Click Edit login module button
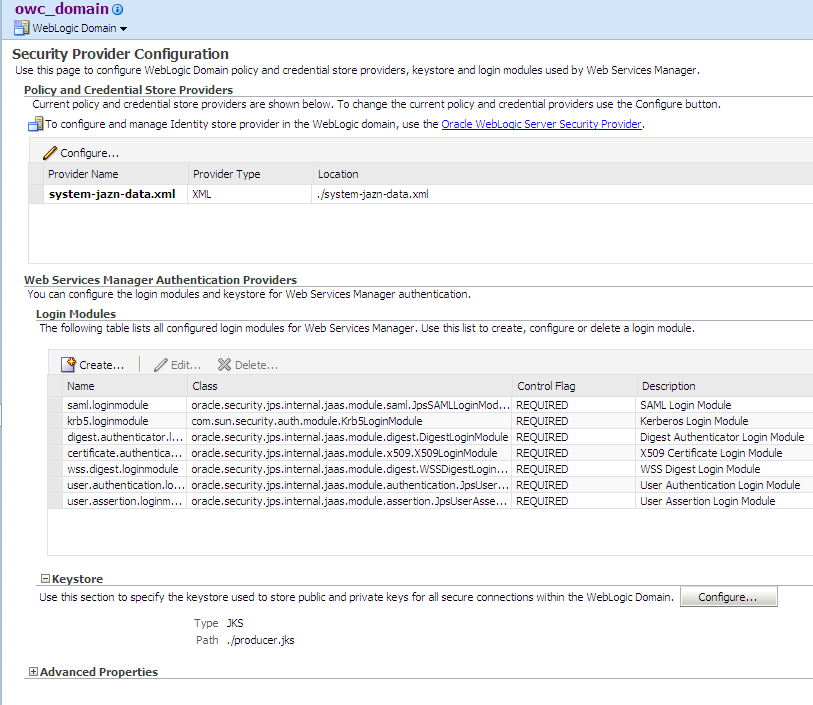Viewport: 813px width, 705px height. [x=177, y=365]
